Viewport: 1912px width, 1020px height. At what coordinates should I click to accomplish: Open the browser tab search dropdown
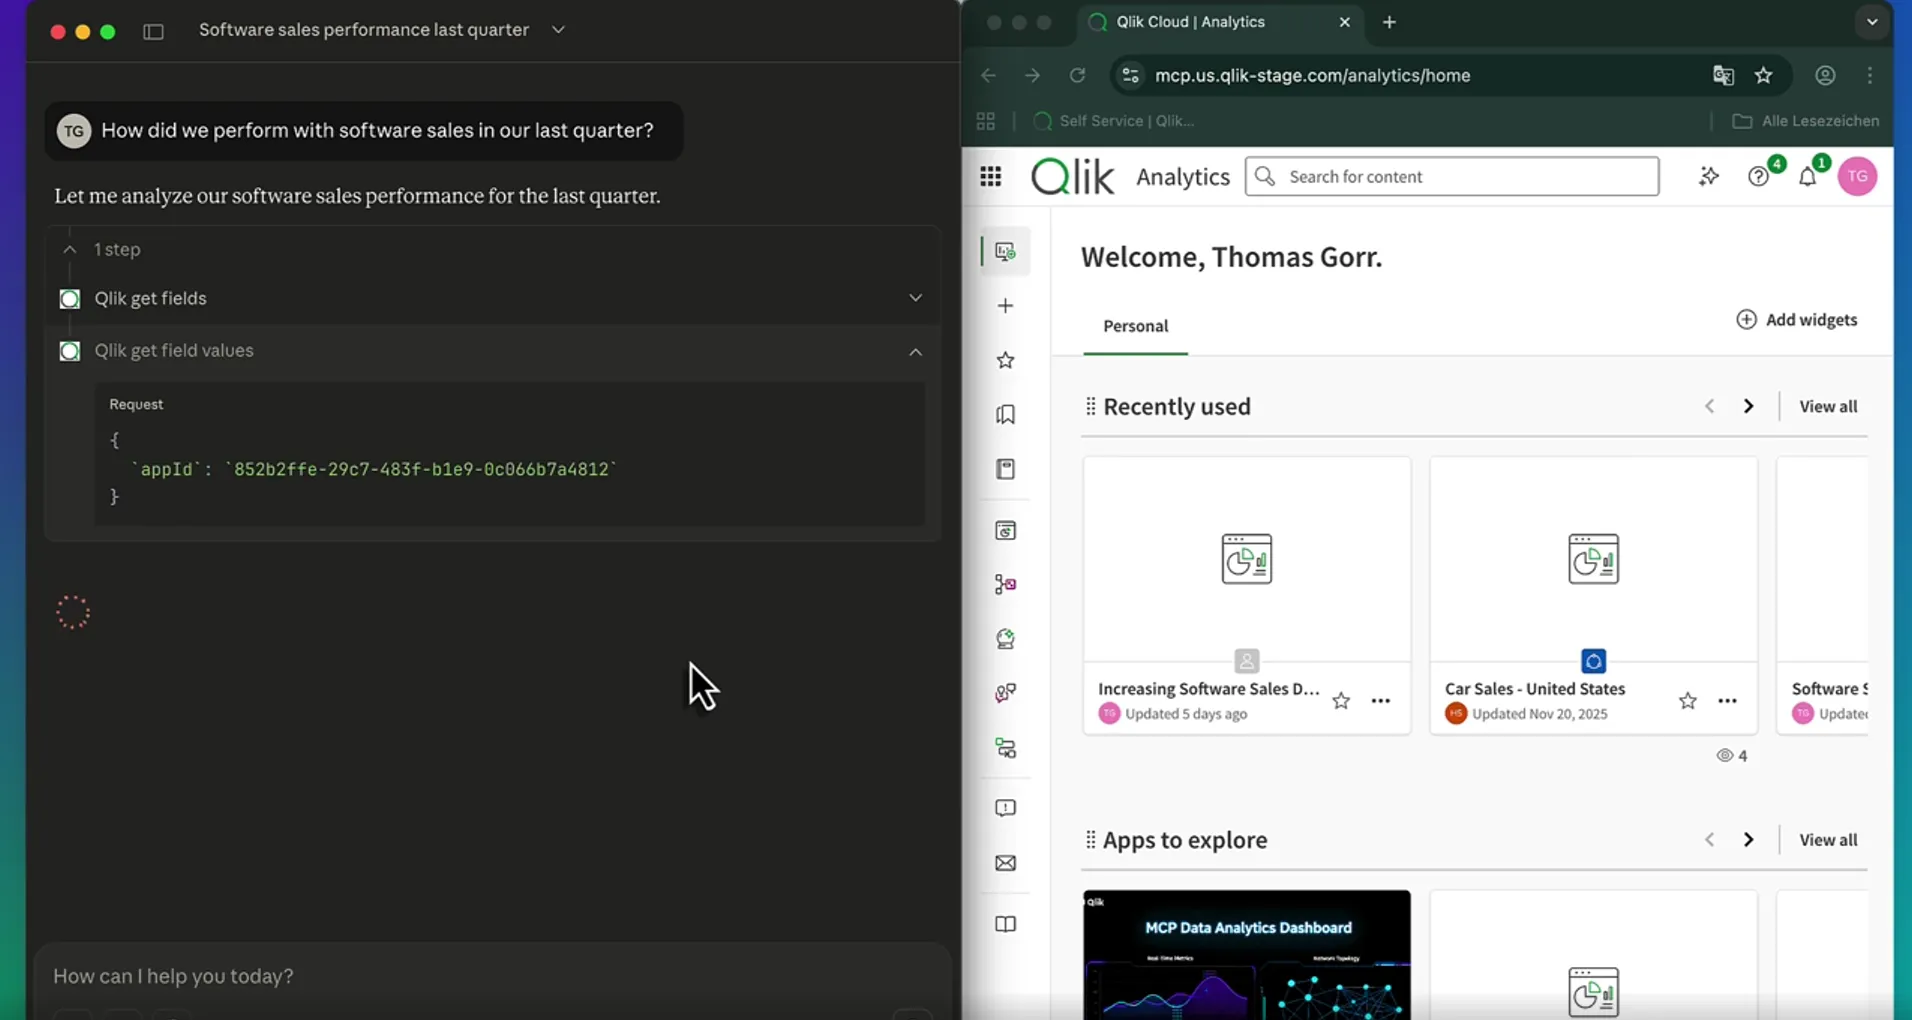pyautogui.click(x=1872, y=22)
